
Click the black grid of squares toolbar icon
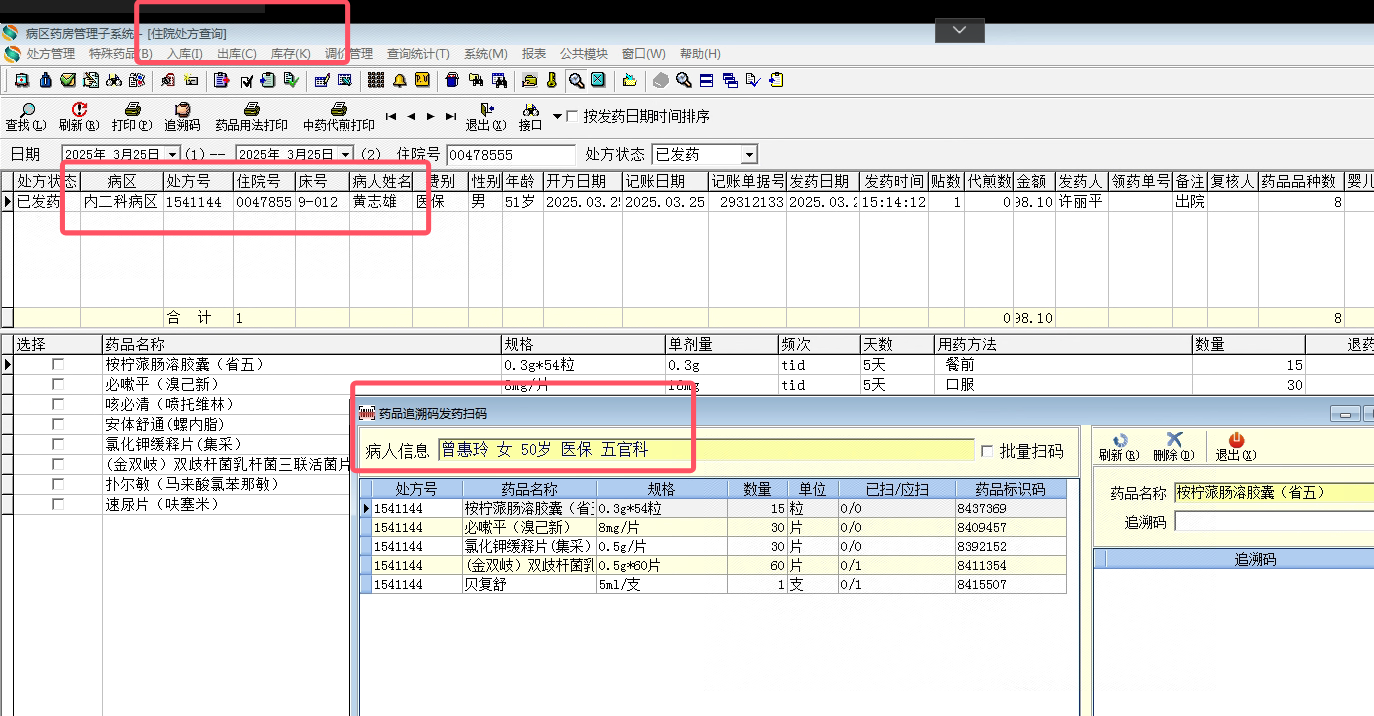click(376, 80)
